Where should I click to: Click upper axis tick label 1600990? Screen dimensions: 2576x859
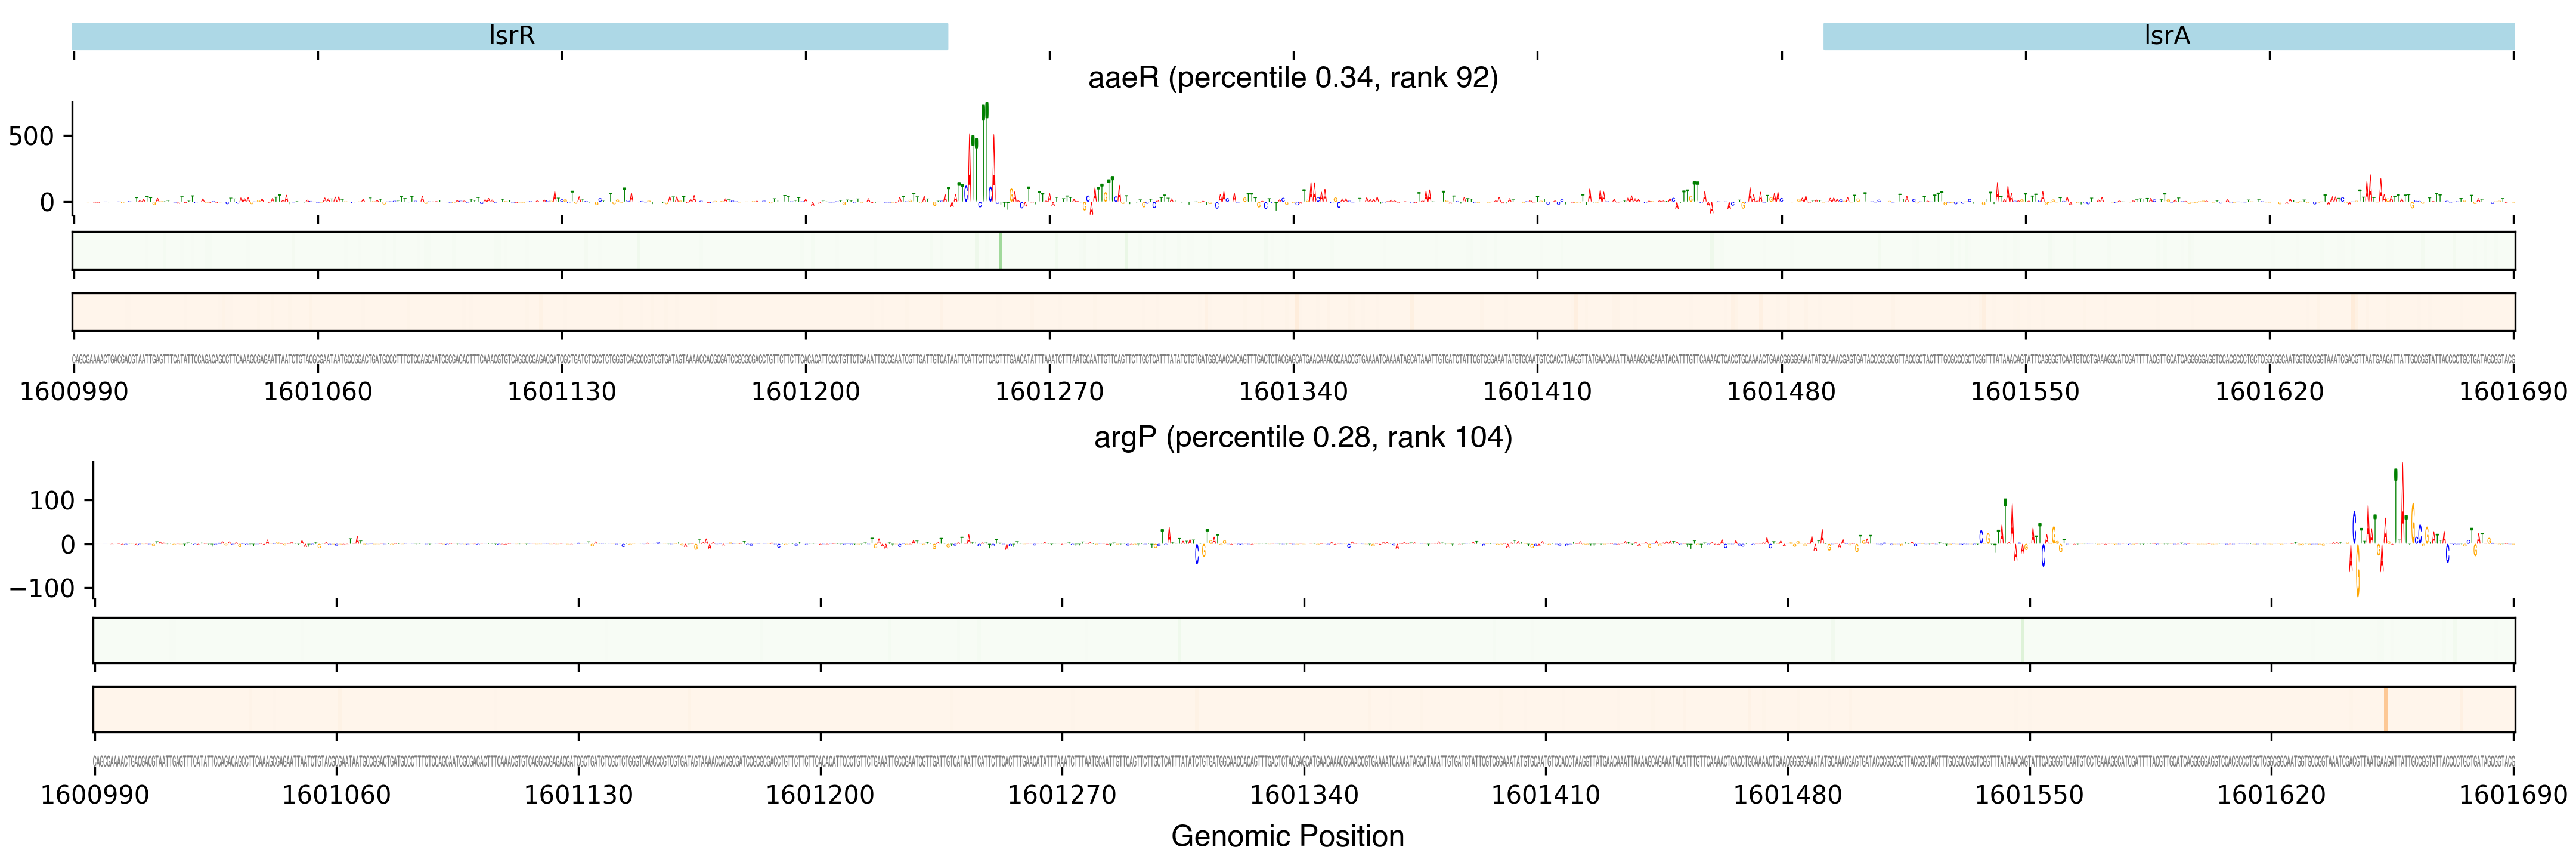74,391
